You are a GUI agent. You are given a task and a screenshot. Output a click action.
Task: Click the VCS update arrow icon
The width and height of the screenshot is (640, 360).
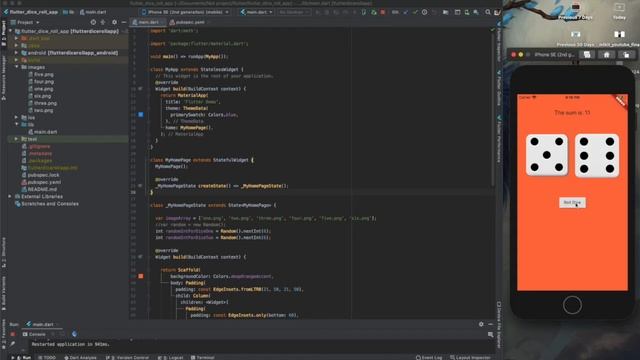[x=405, y=12]
